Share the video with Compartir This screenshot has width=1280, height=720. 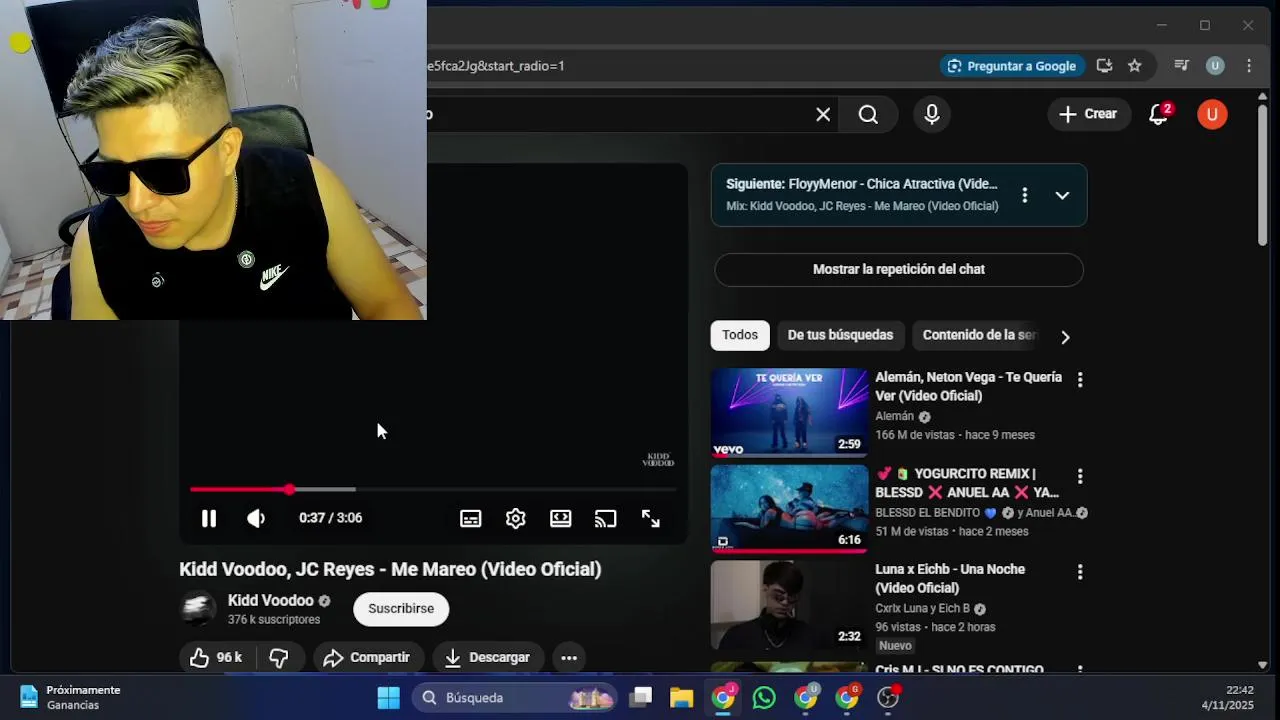368,657
